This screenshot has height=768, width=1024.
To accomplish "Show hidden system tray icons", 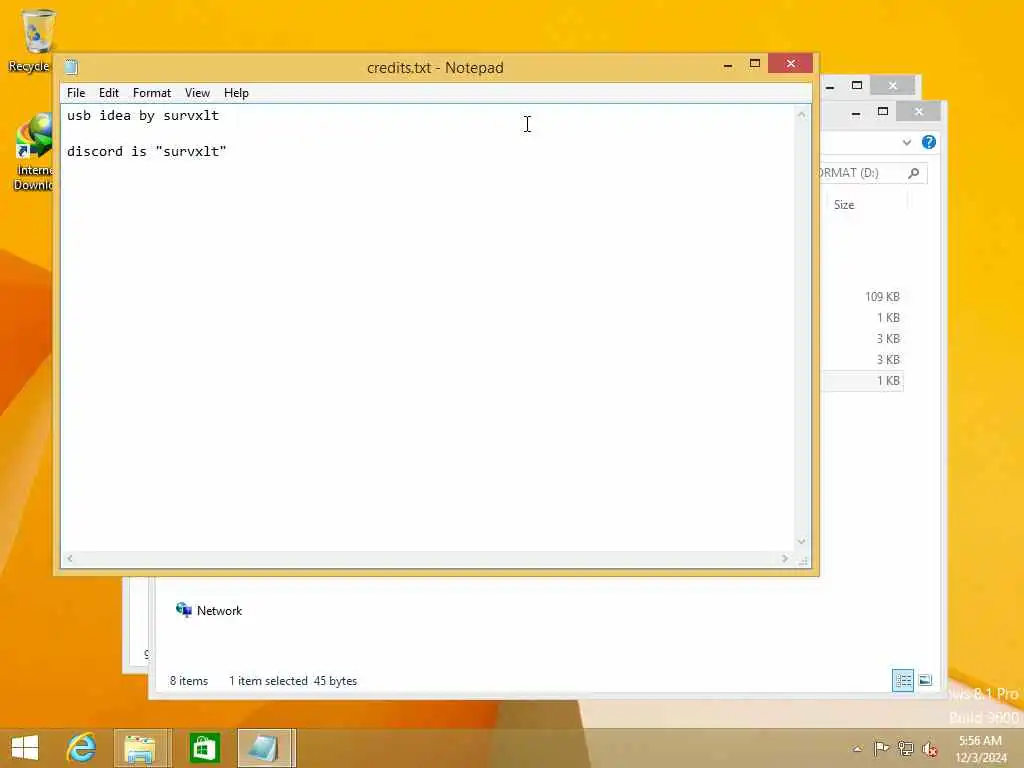I will tap(857, 749).
